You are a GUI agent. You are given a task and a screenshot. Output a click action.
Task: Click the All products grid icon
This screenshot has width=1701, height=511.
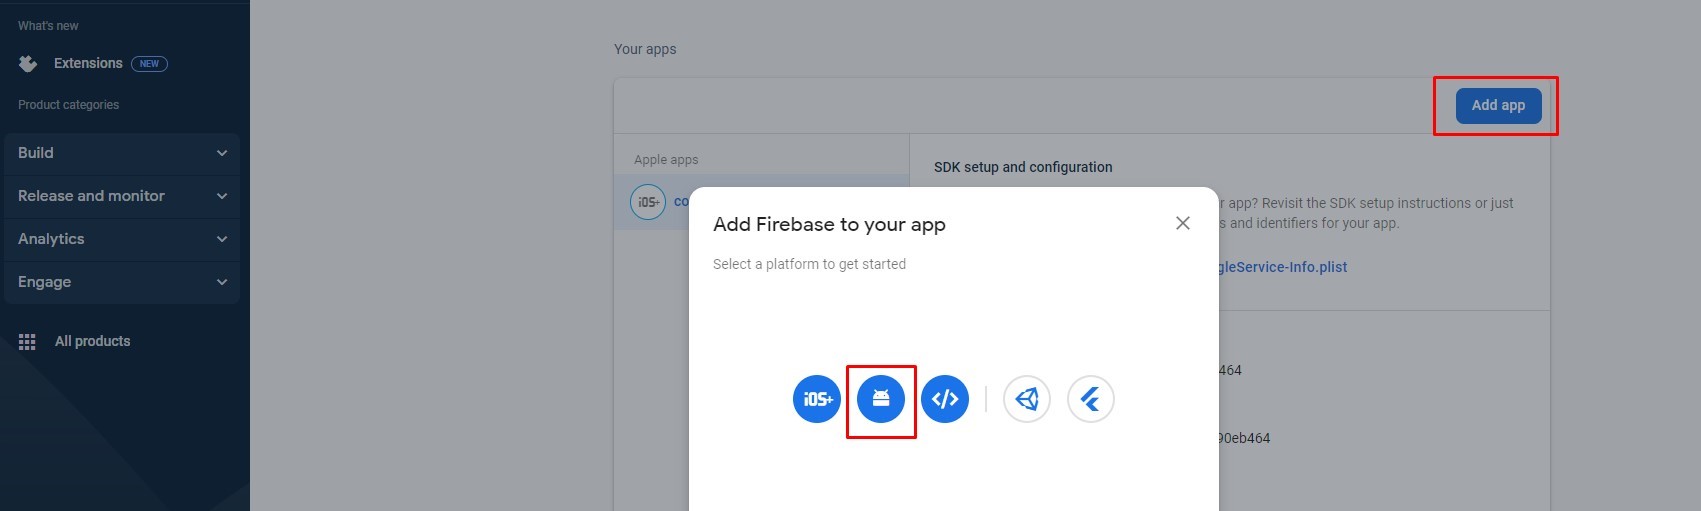(x=27, y=342)
